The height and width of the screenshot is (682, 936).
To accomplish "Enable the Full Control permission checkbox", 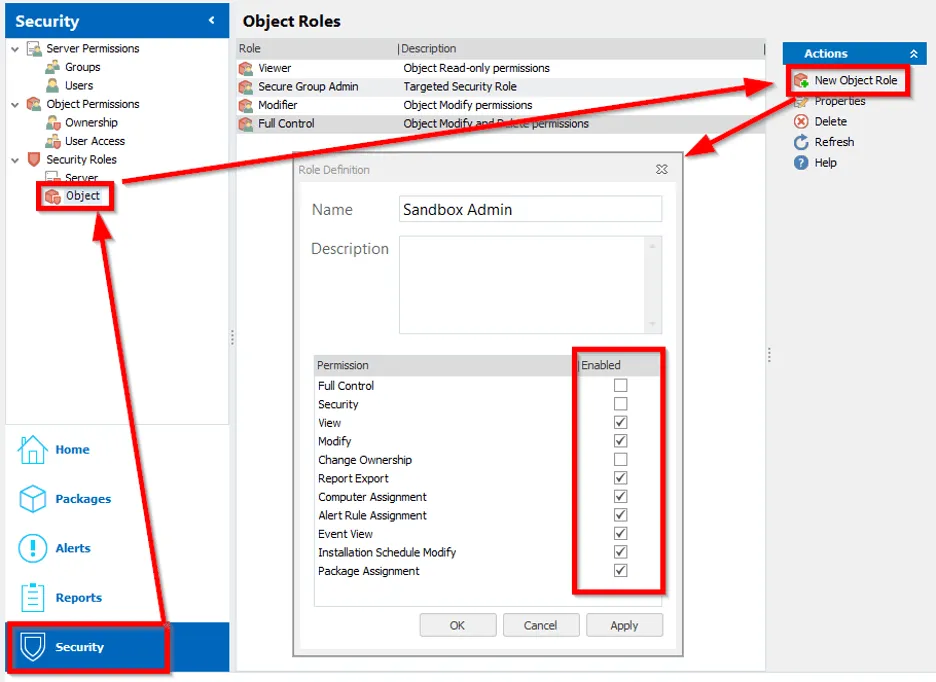I will click(621, 386).
